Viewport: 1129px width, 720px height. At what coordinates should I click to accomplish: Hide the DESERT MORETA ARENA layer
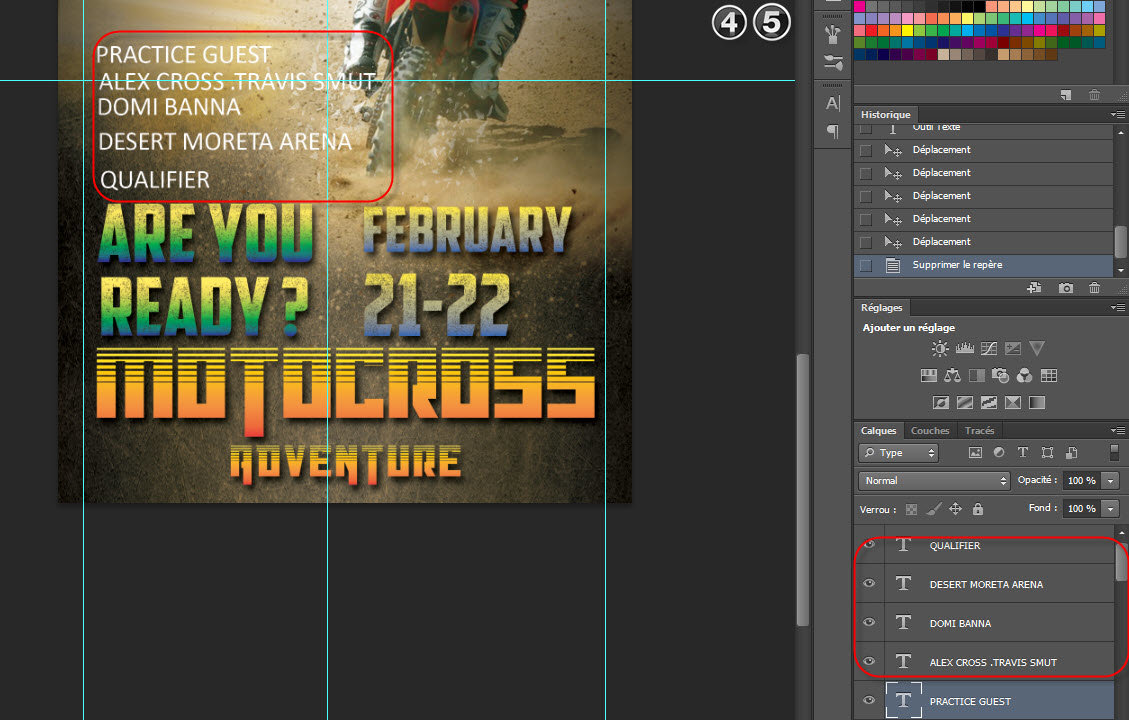coord(869,584)
